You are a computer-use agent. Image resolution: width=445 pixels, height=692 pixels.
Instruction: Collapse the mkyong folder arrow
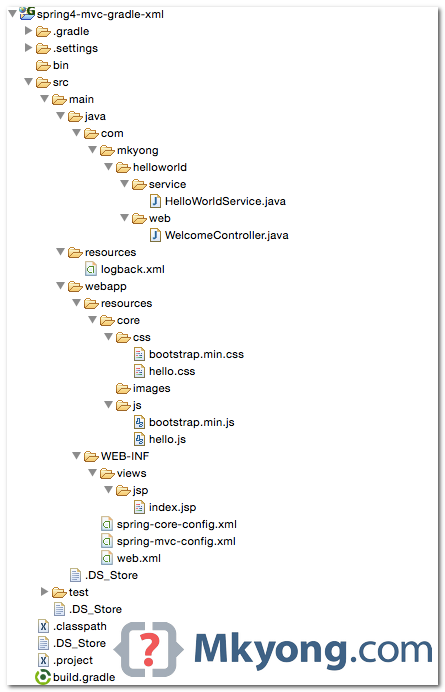[93, 150]
